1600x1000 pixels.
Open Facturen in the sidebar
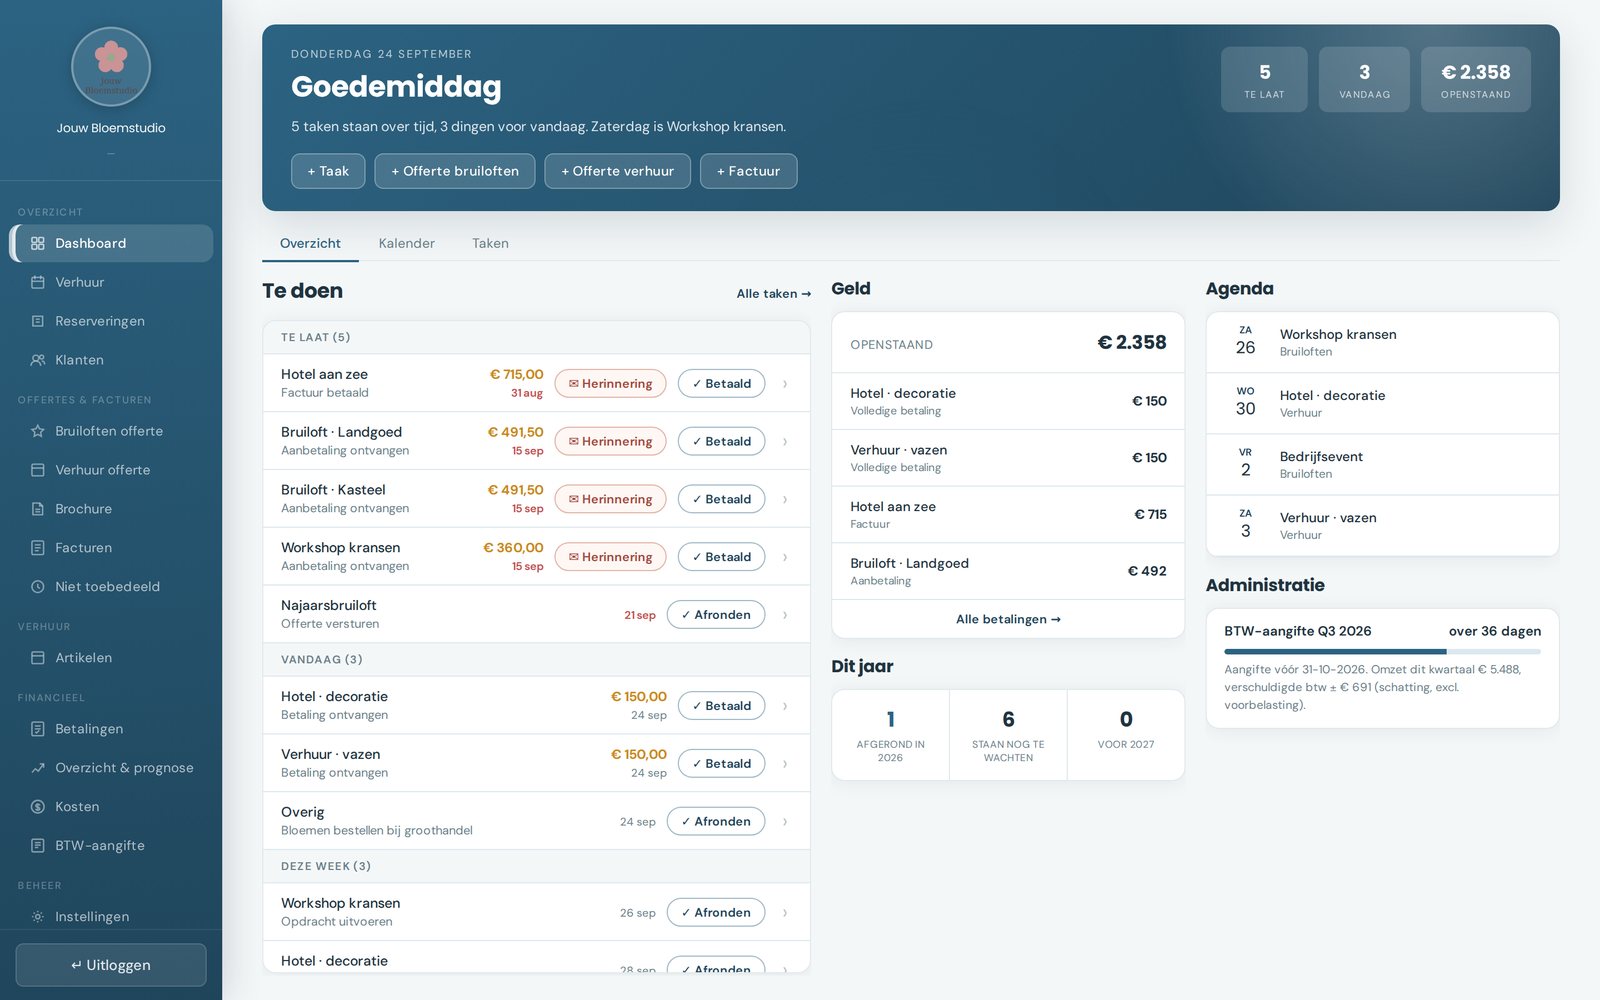(111, 548)
